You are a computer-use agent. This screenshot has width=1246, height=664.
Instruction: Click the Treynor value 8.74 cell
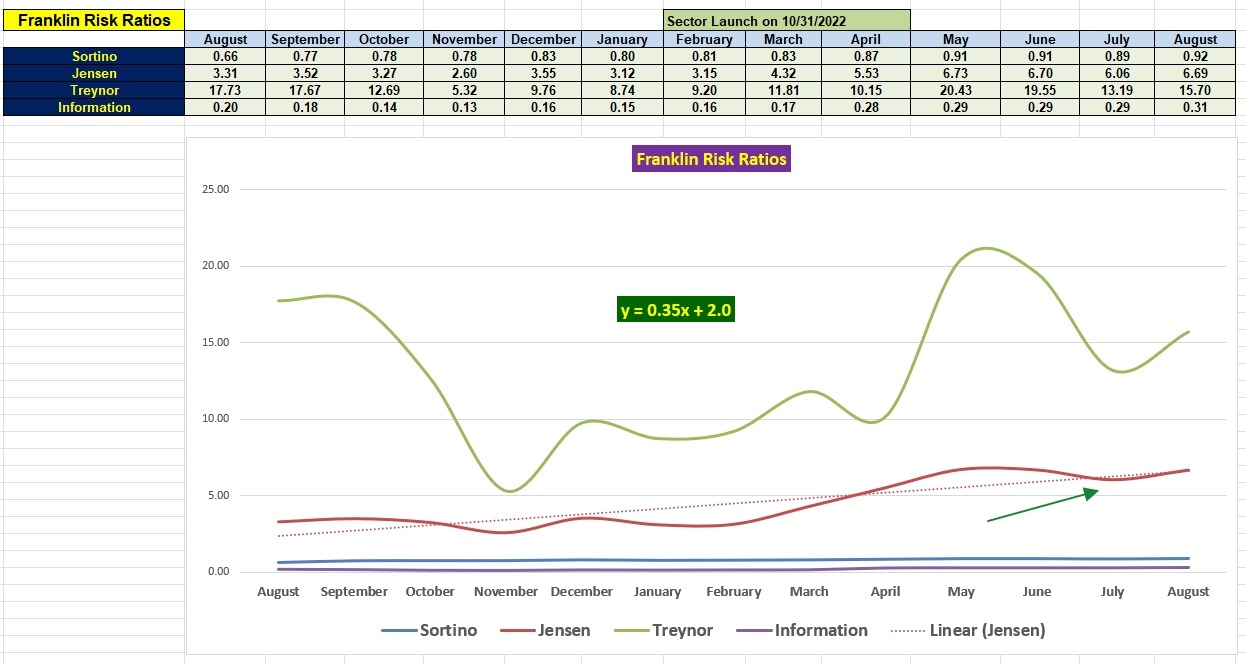pyautogui.click(x=622, y=90)
